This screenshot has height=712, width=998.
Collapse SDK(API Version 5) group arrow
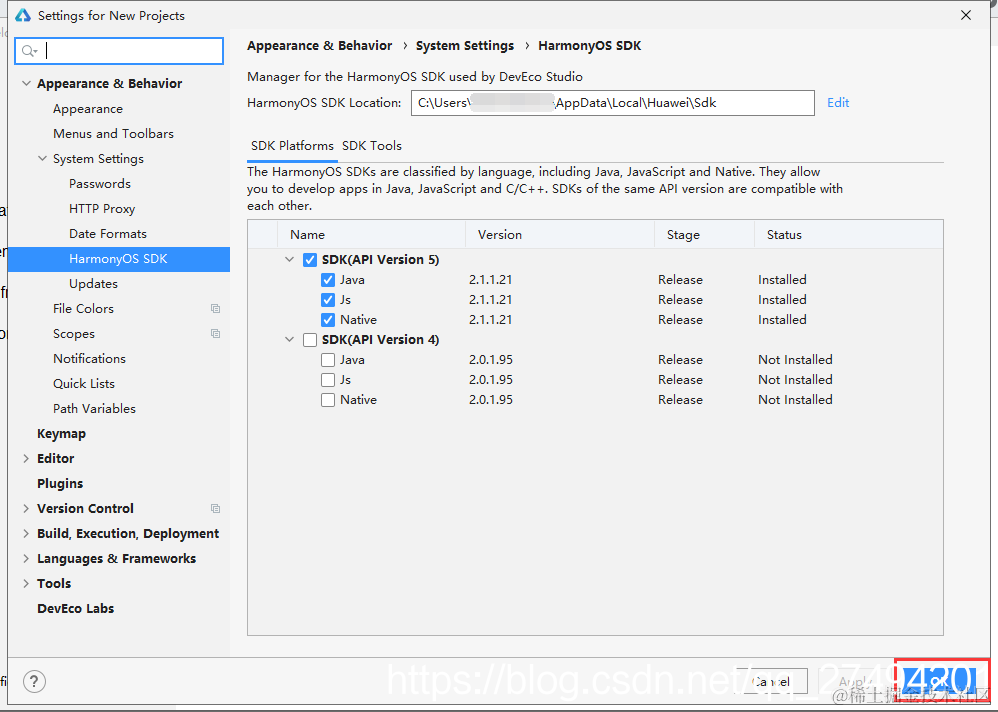(290, 260)
